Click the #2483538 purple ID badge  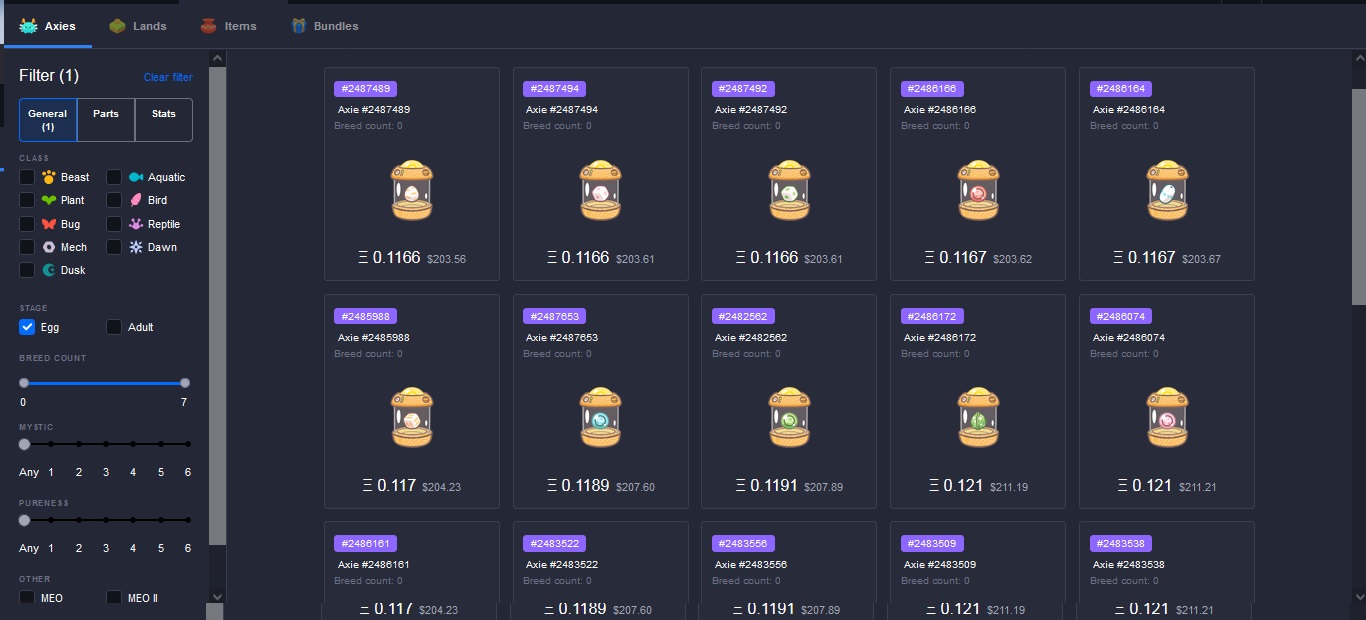pos(1121,543)
